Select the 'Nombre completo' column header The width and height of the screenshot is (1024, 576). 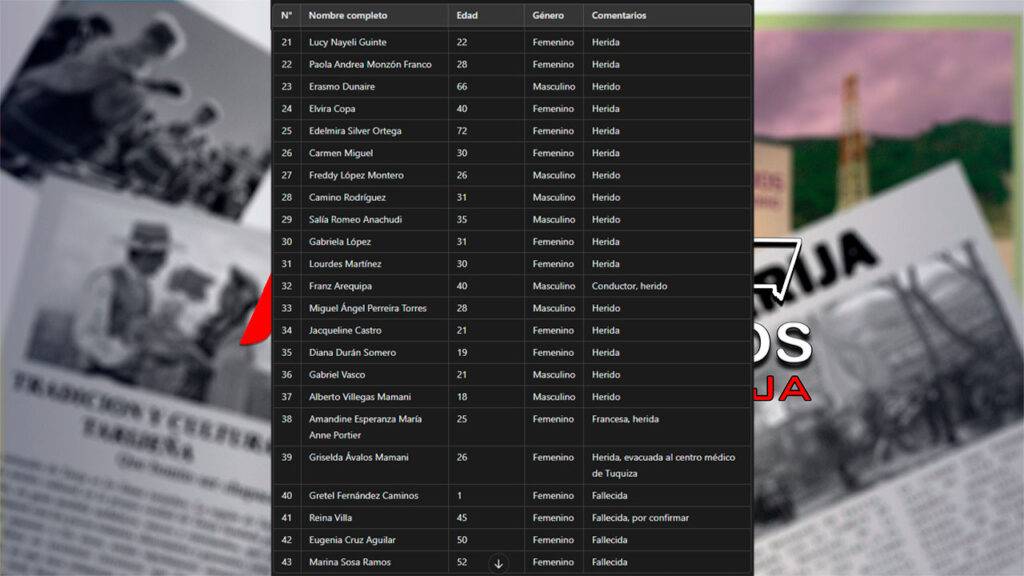click(348, 16)
